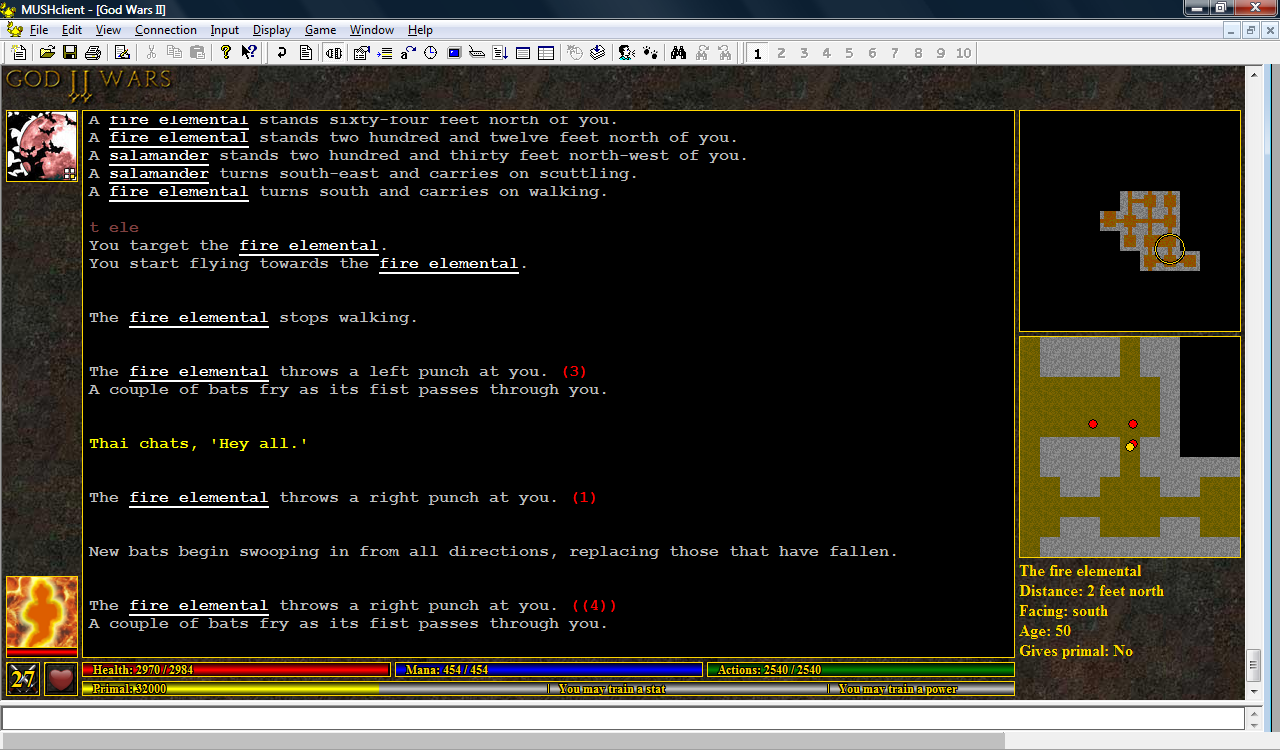Screen dimensions: 1280x750
Task: Open the Connection menu
Action: (x=166, y=30)
